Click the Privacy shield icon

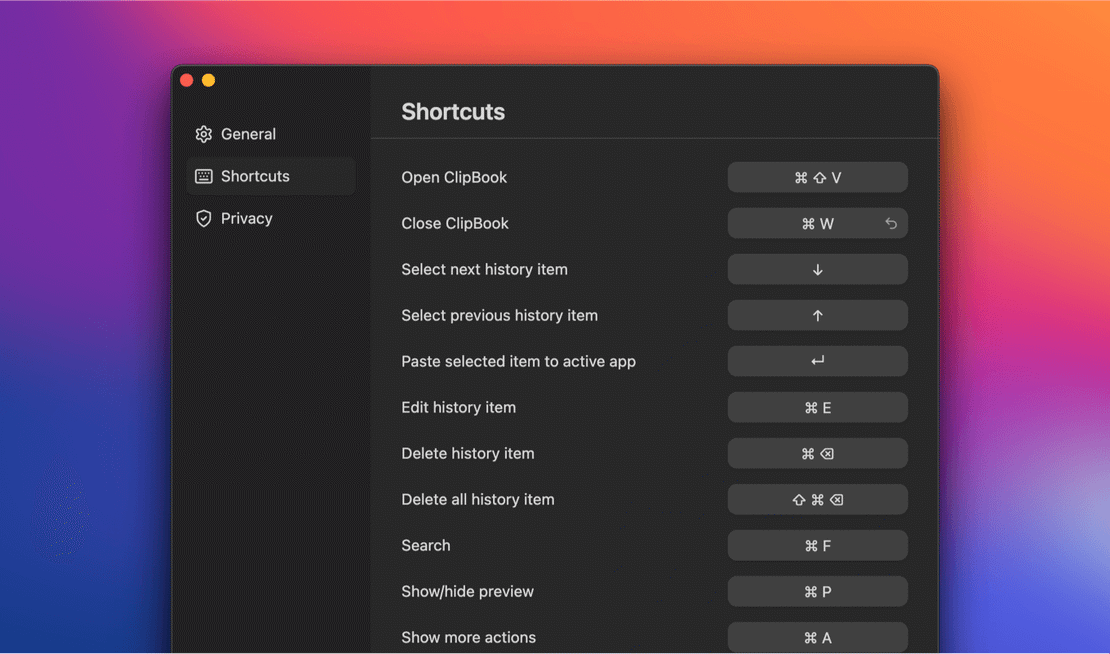tap(204, 219)
